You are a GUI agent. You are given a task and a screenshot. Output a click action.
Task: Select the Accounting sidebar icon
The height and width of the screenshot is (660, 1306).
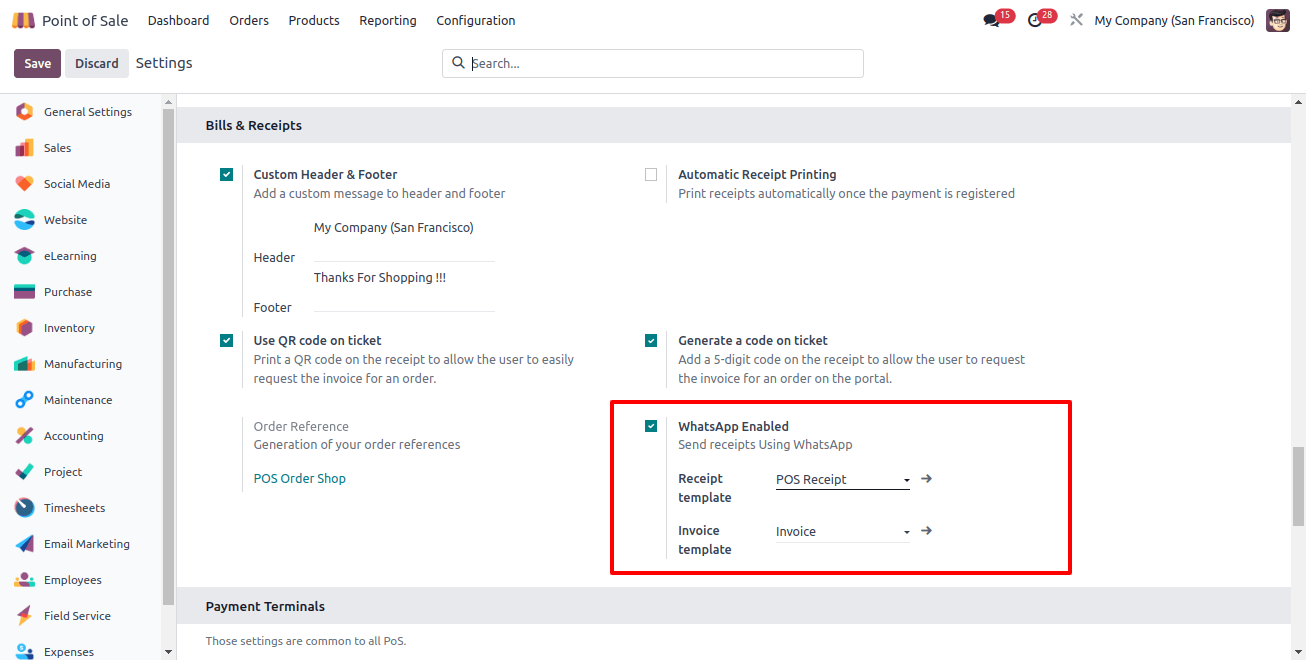(x=25, y=436)
